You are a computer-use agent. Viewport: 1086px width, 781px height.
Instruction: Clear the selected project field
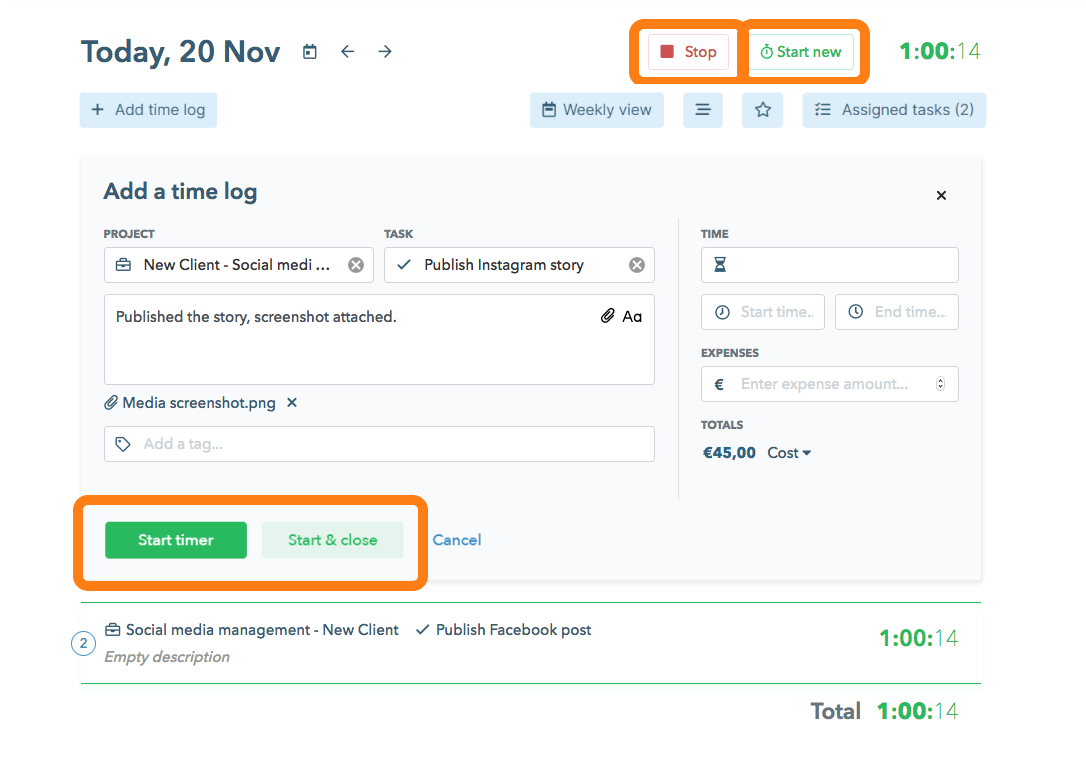(x=356, y=265)
